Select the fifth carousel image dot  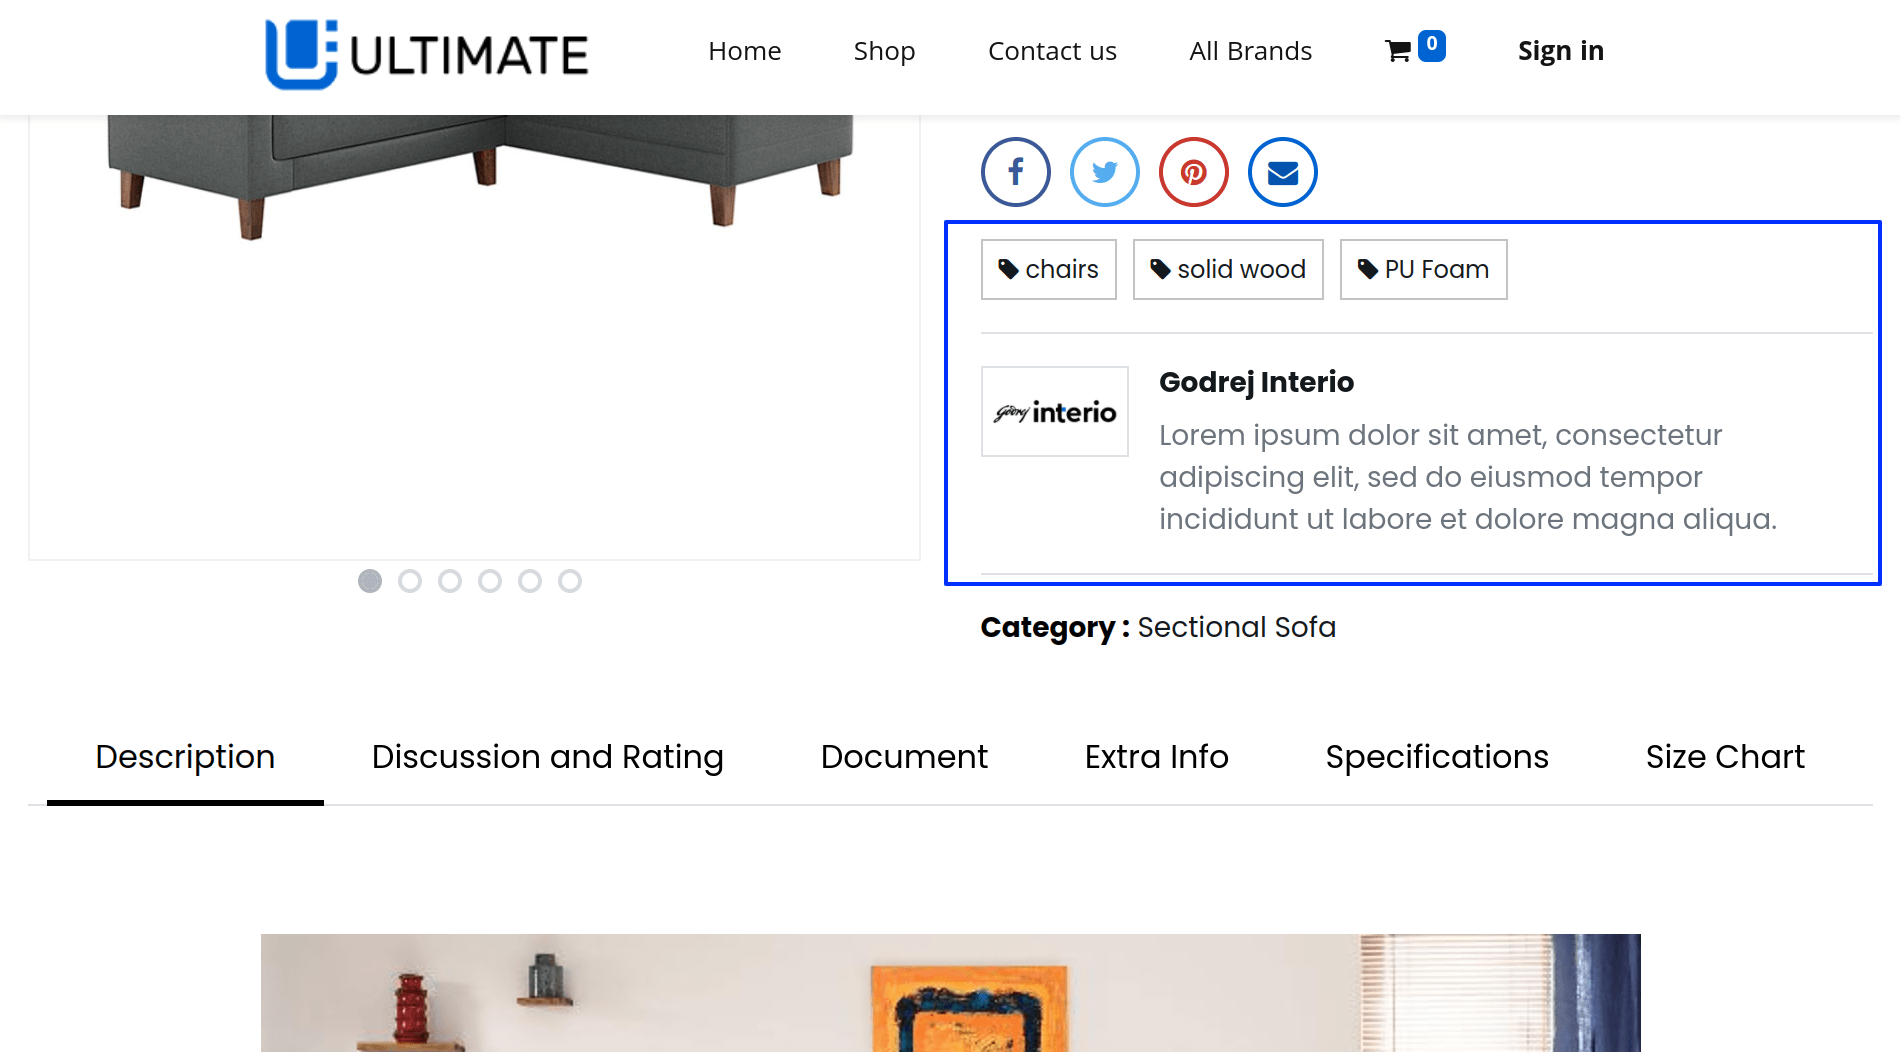pyautogui.click(x=530, y=581)
